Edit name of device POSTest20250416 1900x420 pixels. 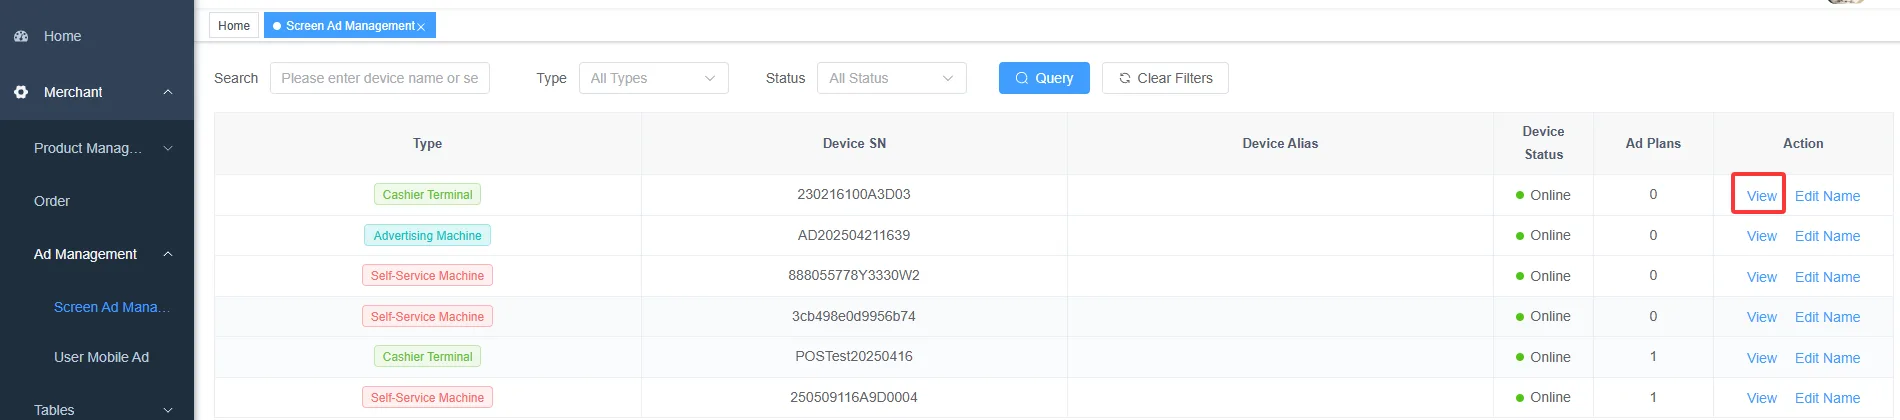pos(1827,358)
